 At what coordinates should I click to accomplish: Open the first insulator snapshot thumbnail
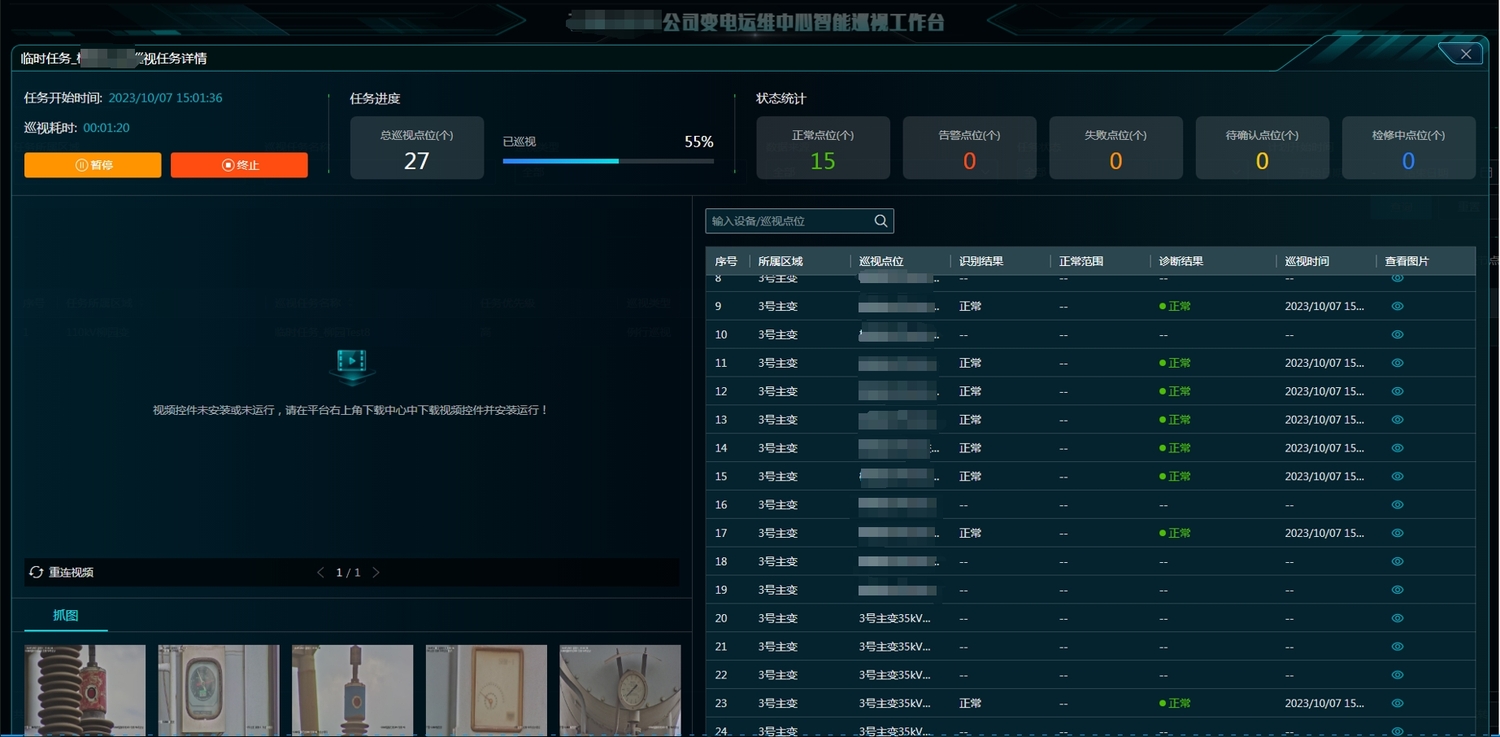[x=85, y=690]
